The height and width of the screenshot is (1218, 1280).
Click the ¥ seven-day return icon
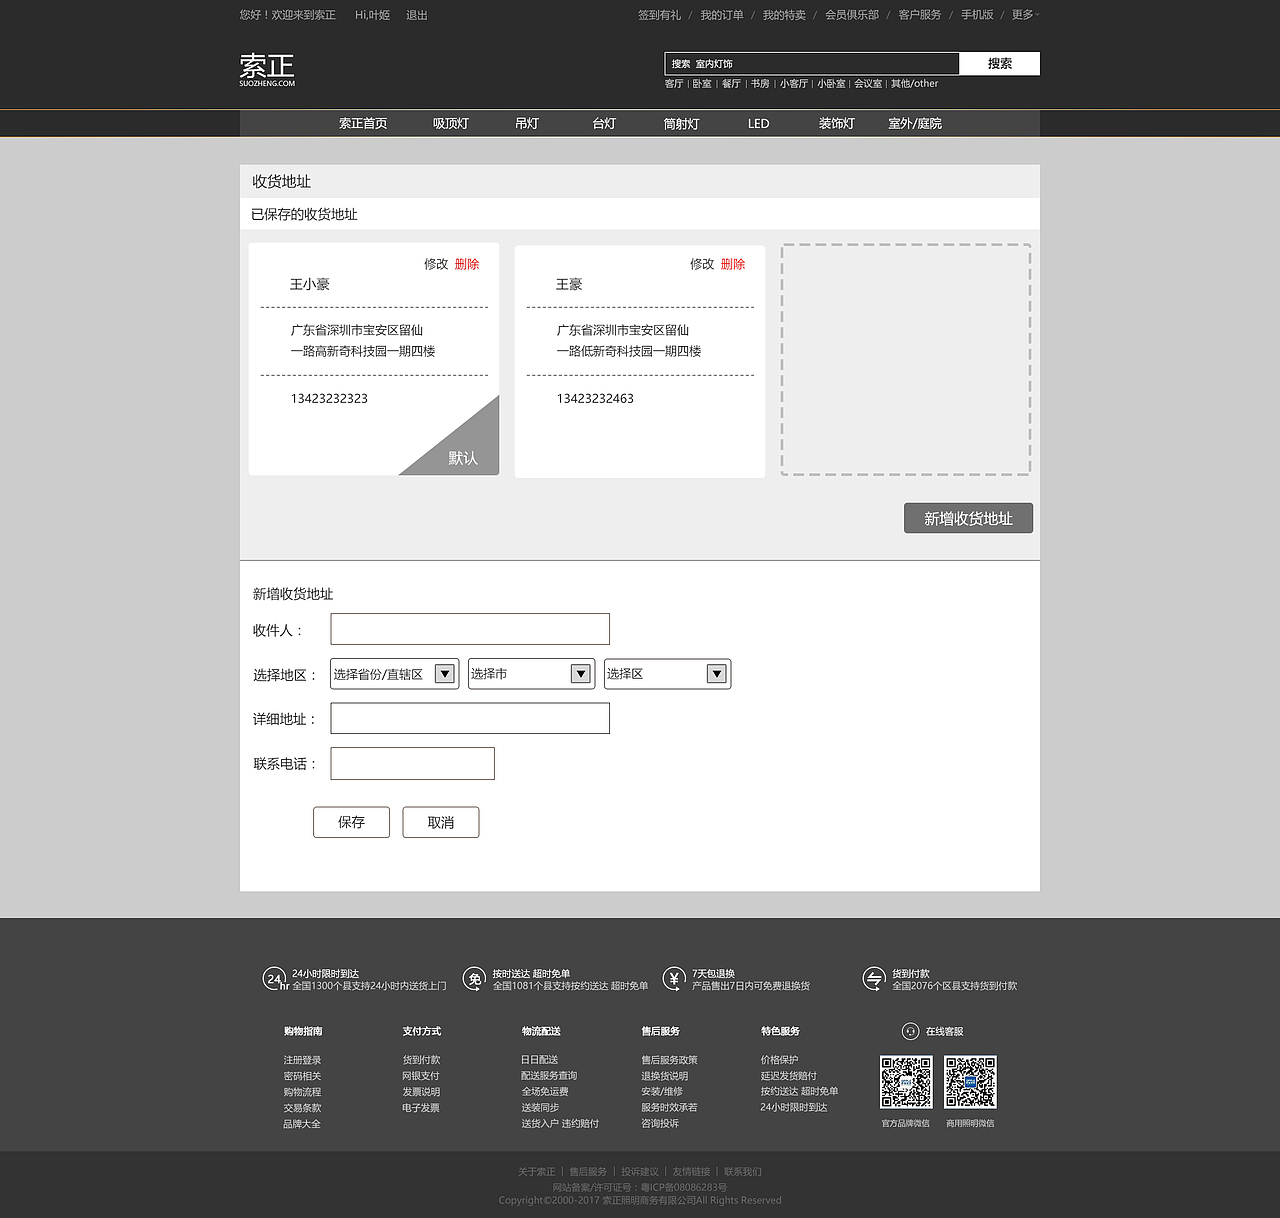pyautogui.click(x=674, y=979)
